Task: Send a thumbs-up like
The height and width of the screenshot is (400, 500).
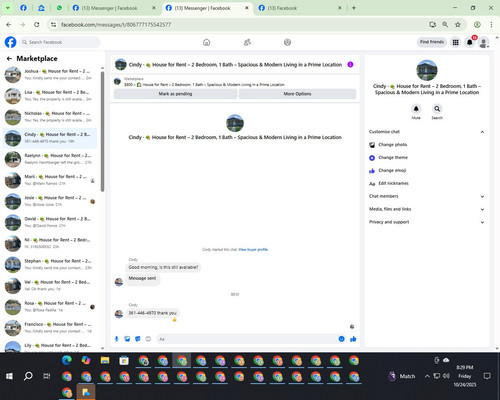Action: (x=353, y=339)
